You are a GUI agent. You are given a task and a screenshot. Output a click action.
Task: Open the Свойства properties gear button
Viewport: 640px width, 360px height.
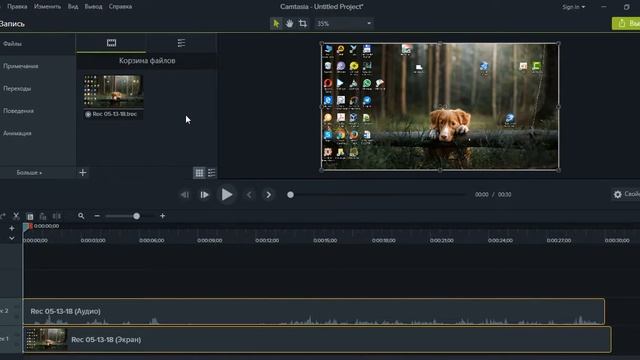tap(626, 194)
